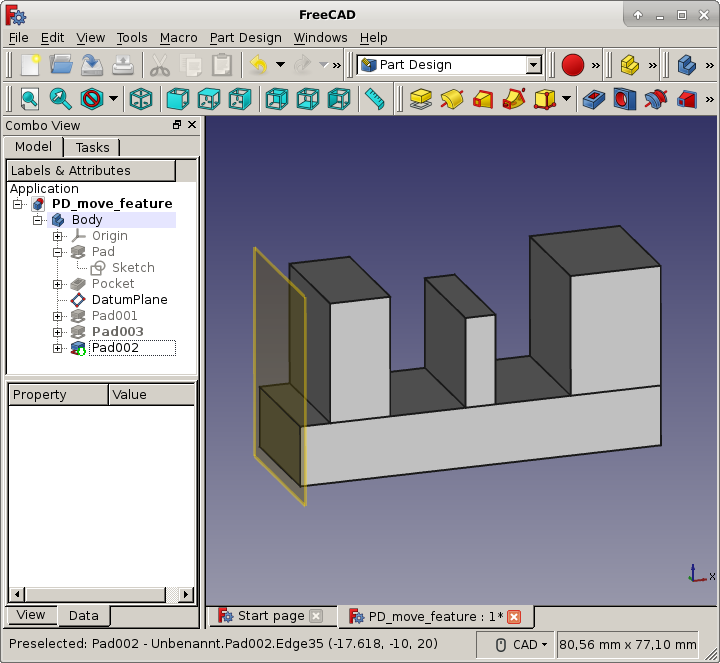Set top view cube icon
The image size is (720, 663).
point(209,99)
